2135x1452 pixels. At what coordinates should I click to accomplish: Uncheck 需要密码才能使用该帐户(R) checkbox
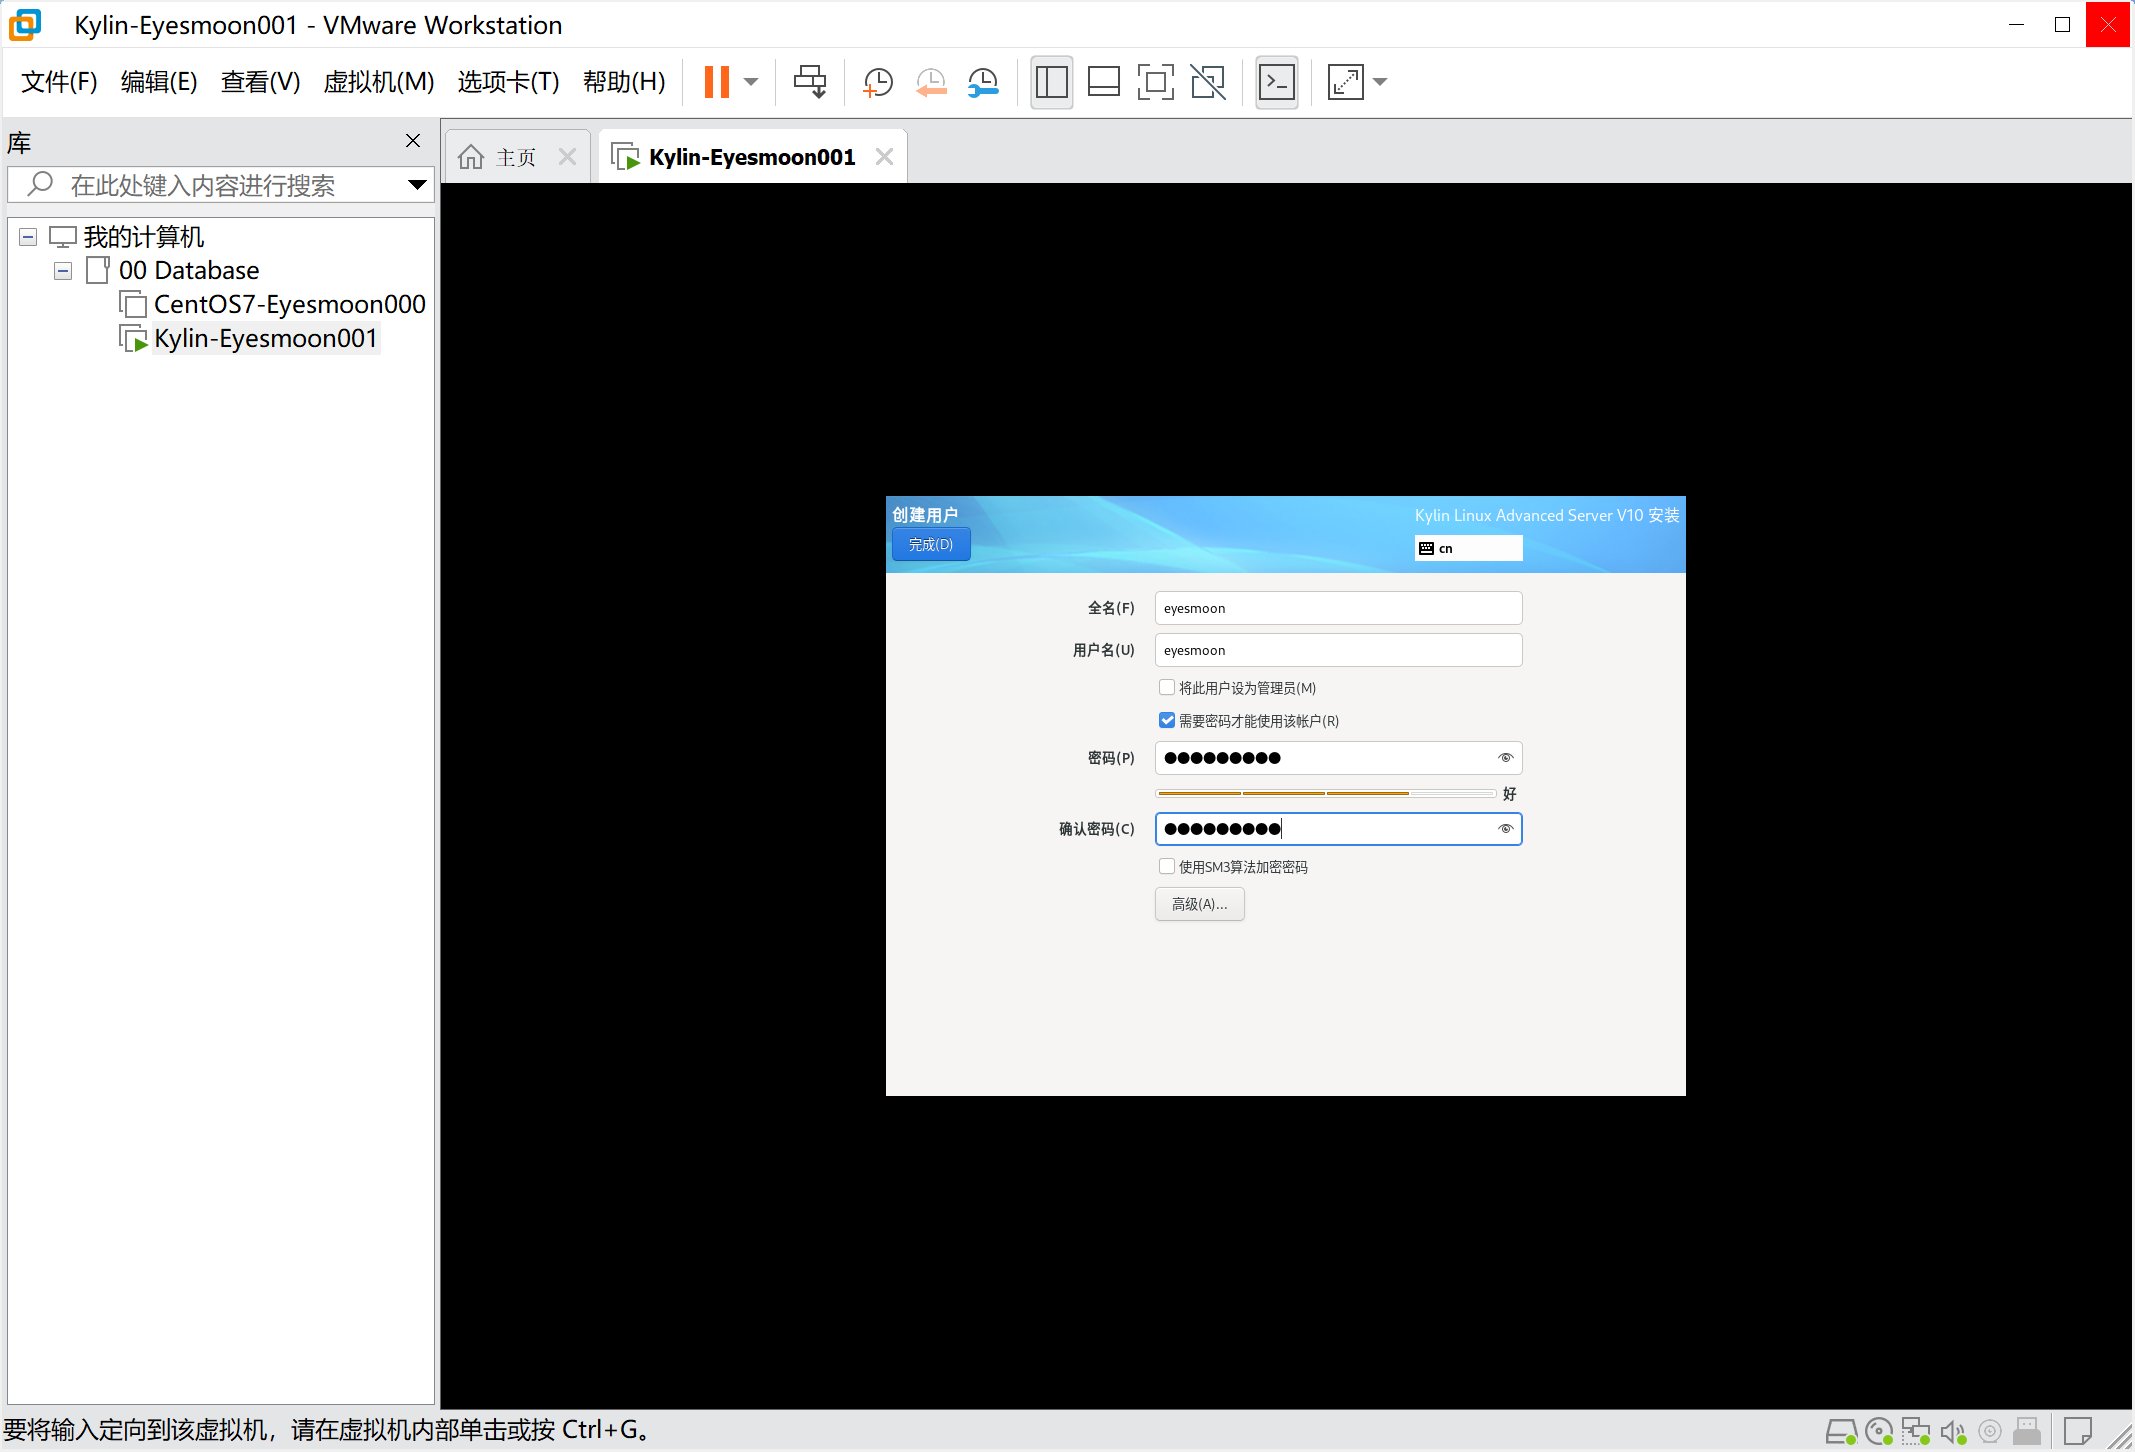(1167, 720)
